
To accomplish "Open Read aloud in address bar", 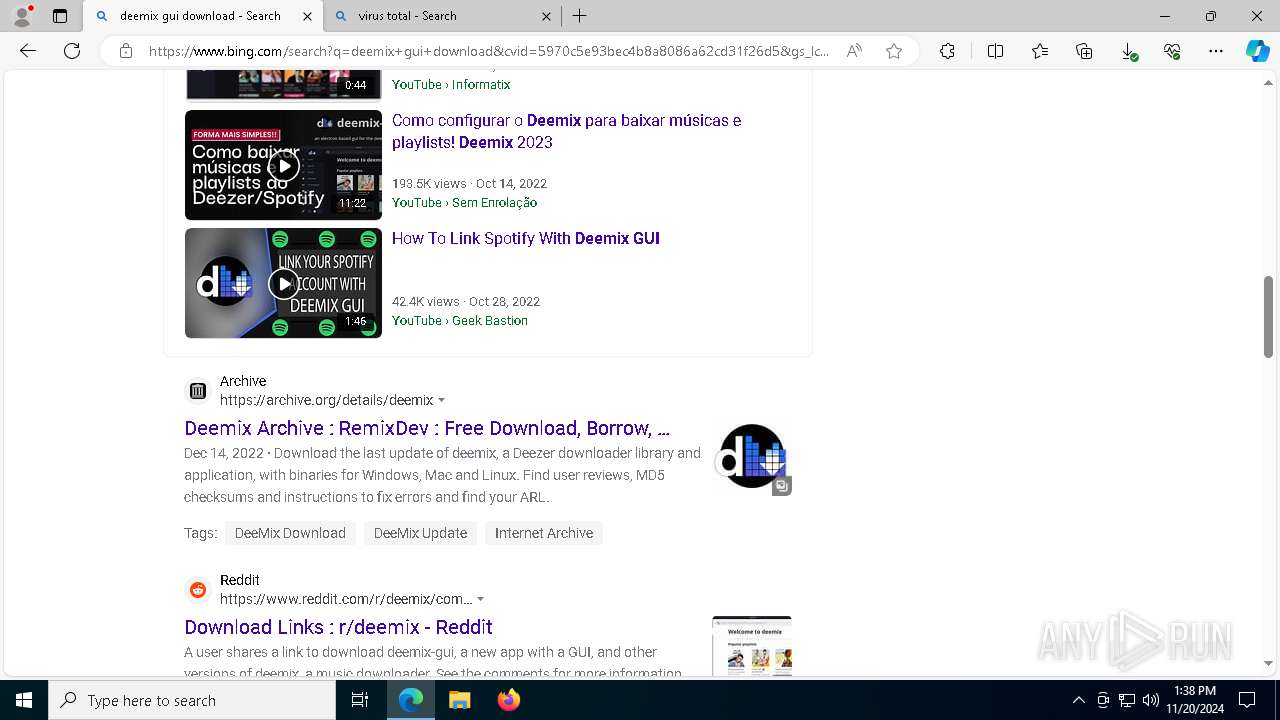I will tap(854, 51).
